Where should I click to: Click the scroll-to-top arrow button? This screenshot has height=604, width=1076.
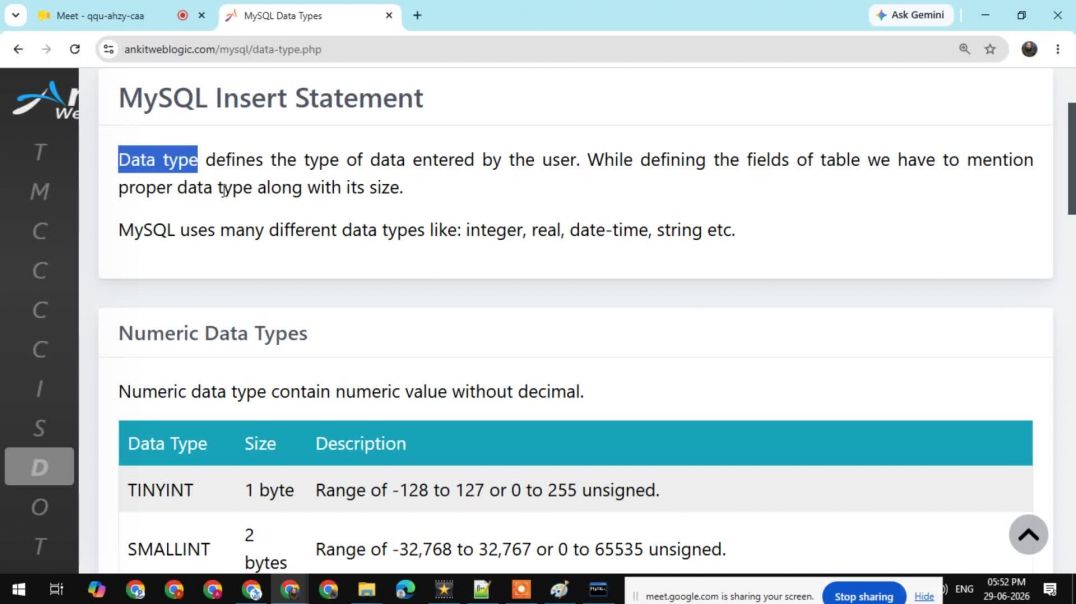pos(1028,535)
